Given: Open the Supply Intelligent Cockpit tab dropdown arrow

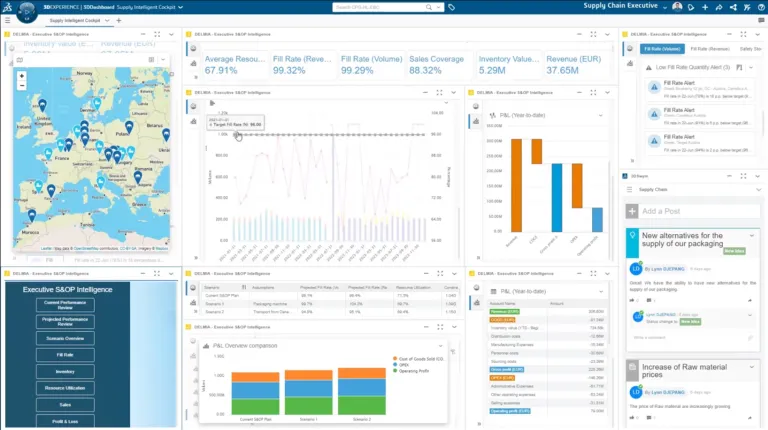Looking at the screenshot, I should tap(107, 21).
